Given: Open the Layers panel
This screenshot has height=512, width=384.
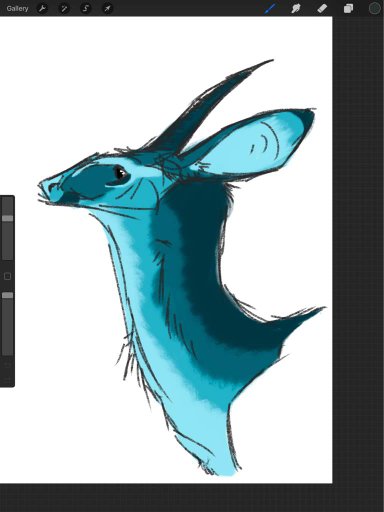Looking at the screenshot, I should pos(348,8).
